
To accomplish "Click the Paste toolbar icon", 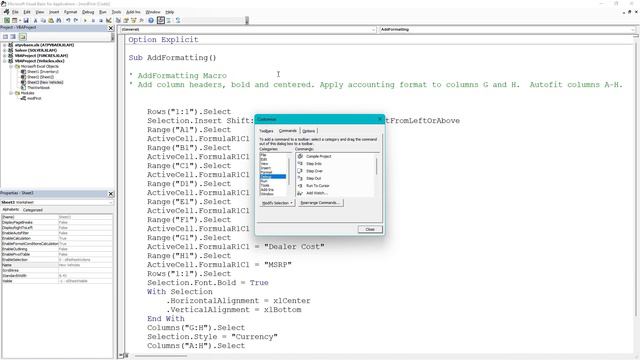I will click(x=51, y=20).
